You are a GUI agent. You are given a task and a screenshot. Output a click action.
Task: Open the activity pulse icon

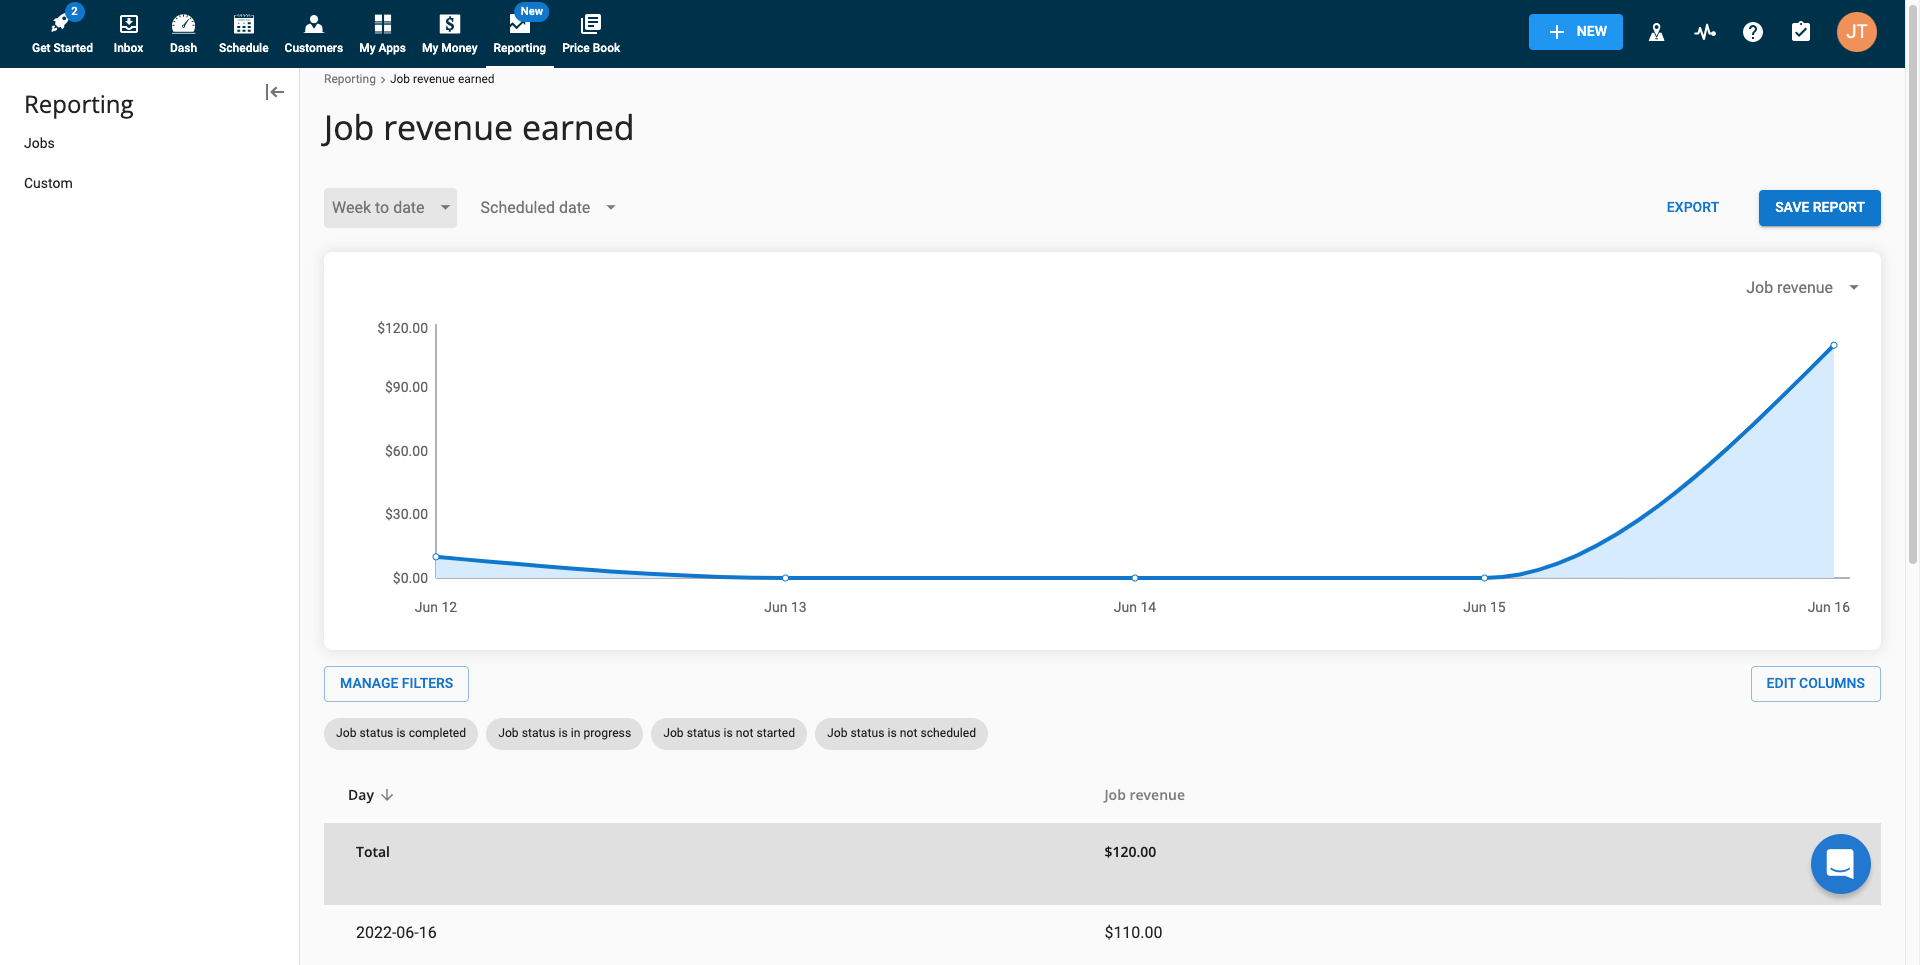coord(1704,32)
